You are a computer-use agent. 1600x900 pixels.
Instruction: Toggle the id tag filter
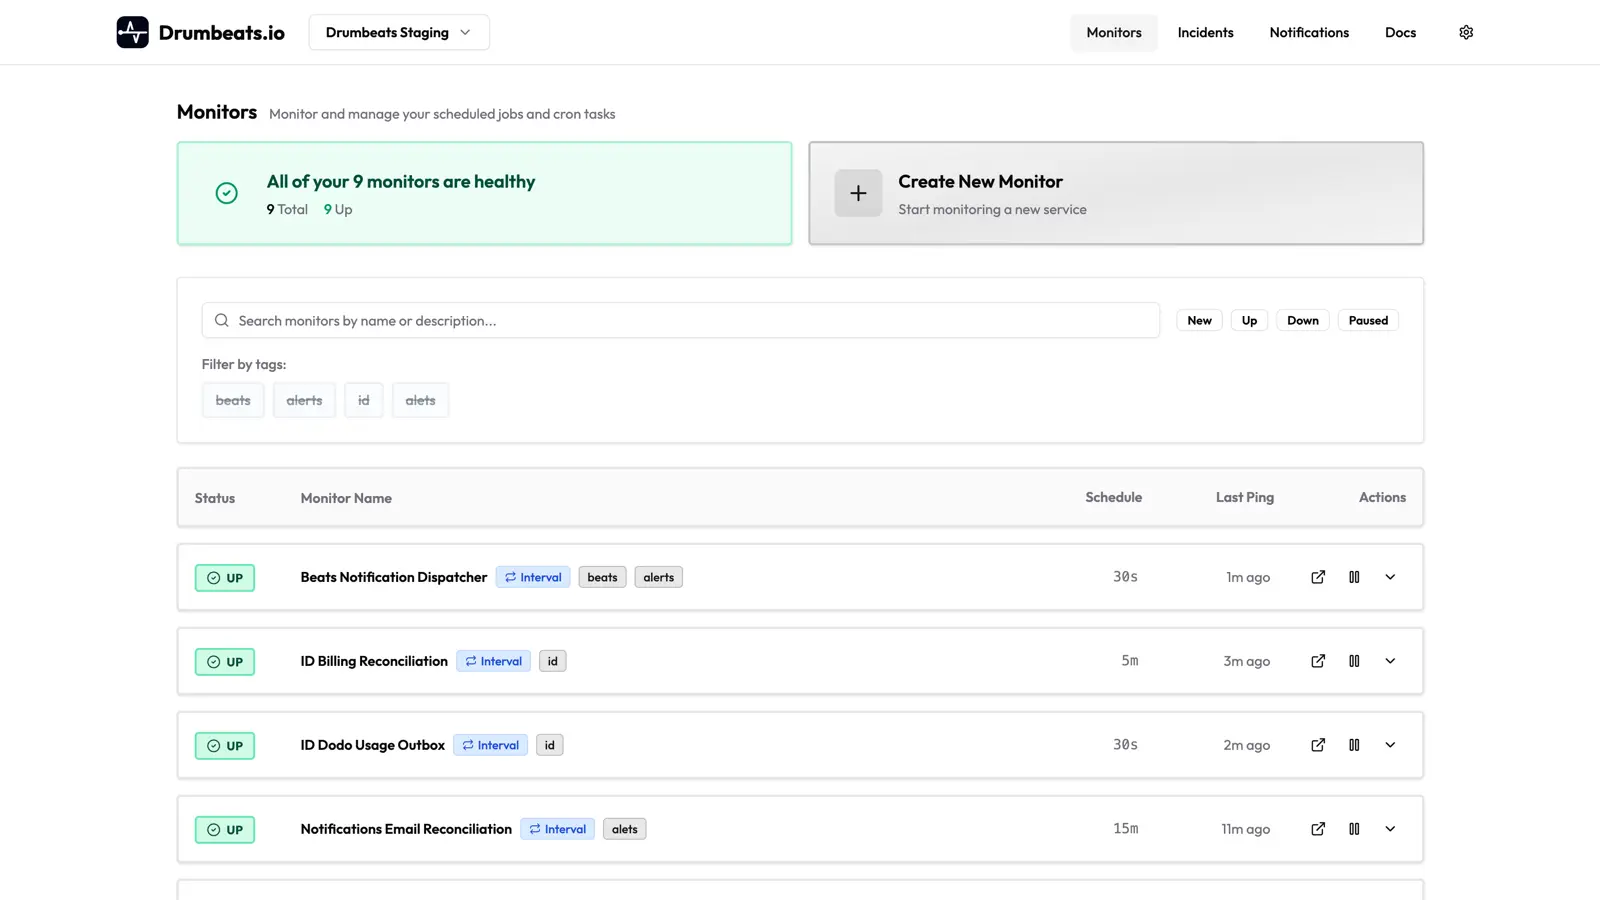tap(364, 400)
